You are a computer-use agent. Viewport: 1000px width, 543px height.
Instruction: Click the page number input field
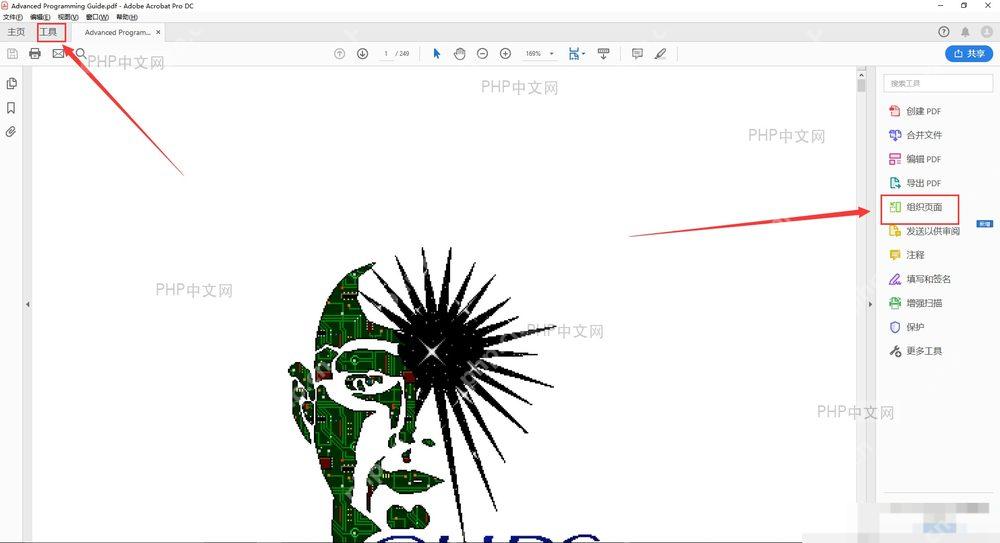pos(386,54)
